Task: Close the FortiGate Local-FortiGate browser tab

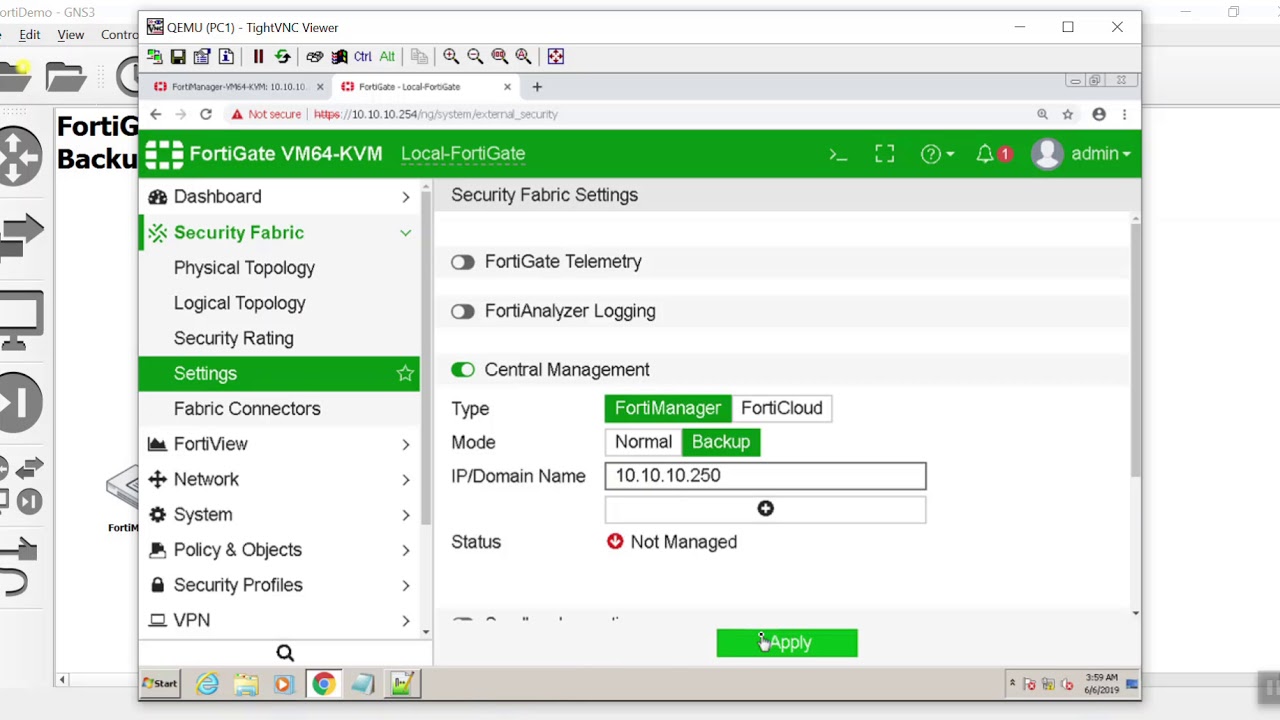Action: click(507, 87)
